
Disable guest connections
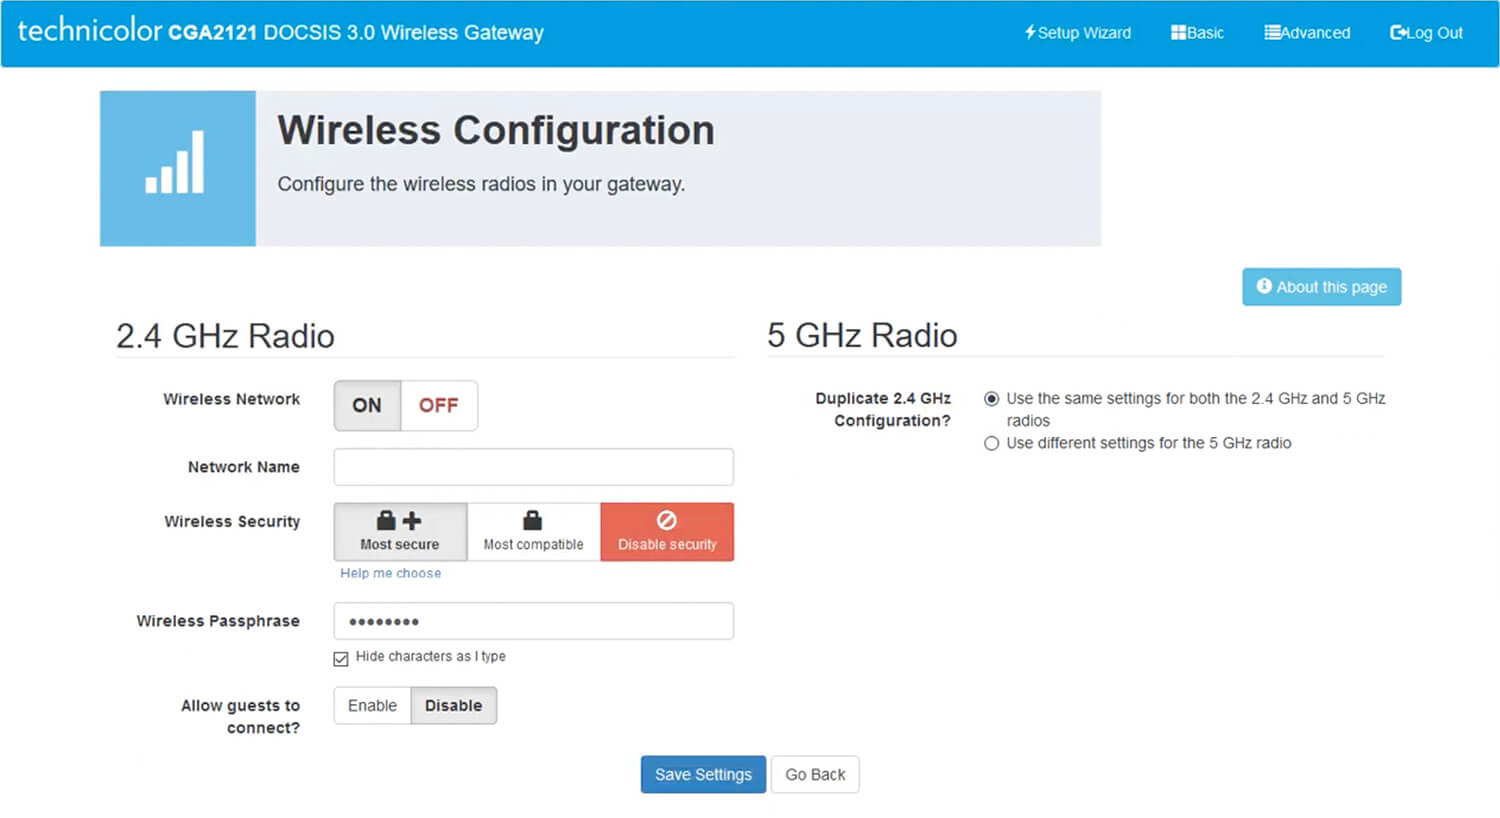tap(453, 705)
